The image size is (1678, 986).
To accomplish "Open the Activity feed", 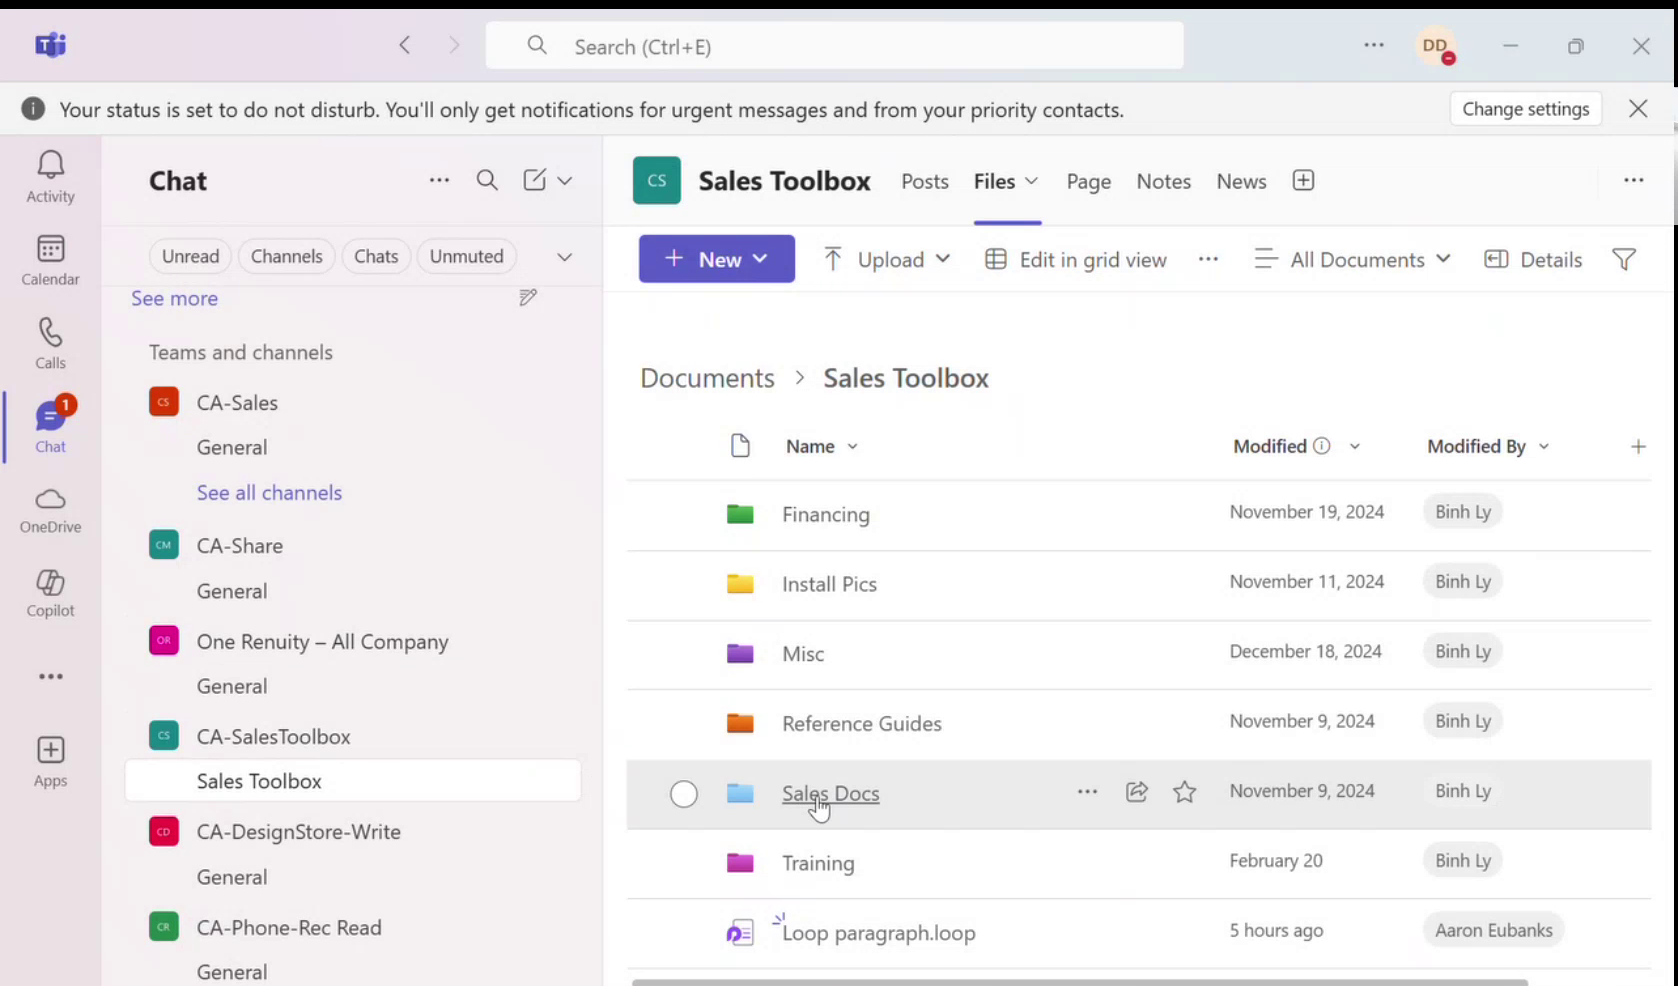I will point(50,175).
